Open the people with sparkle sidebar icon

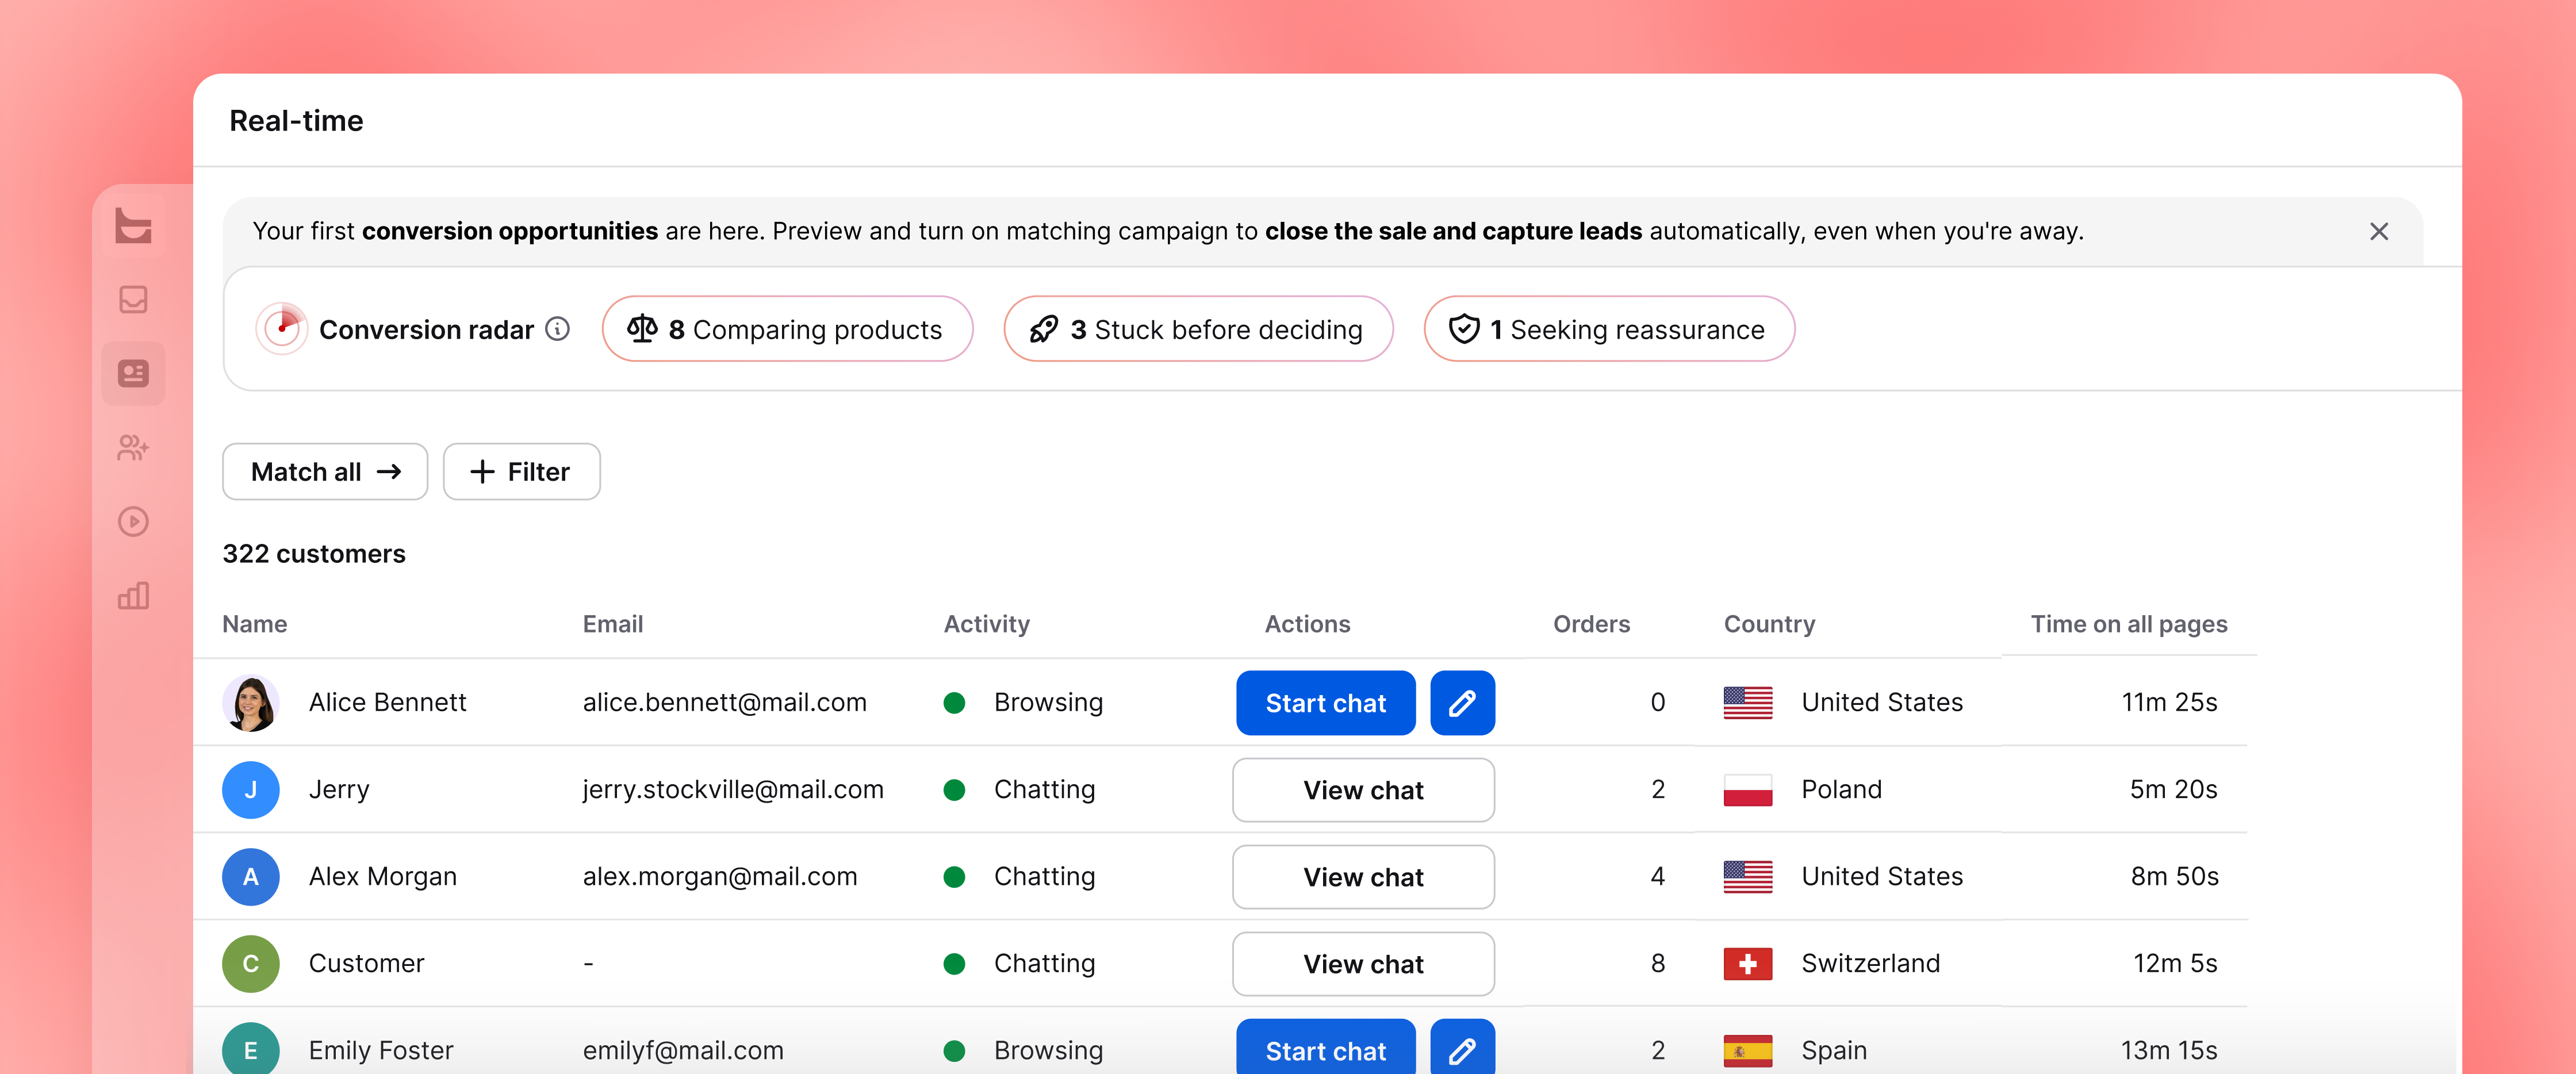[133, 447]
